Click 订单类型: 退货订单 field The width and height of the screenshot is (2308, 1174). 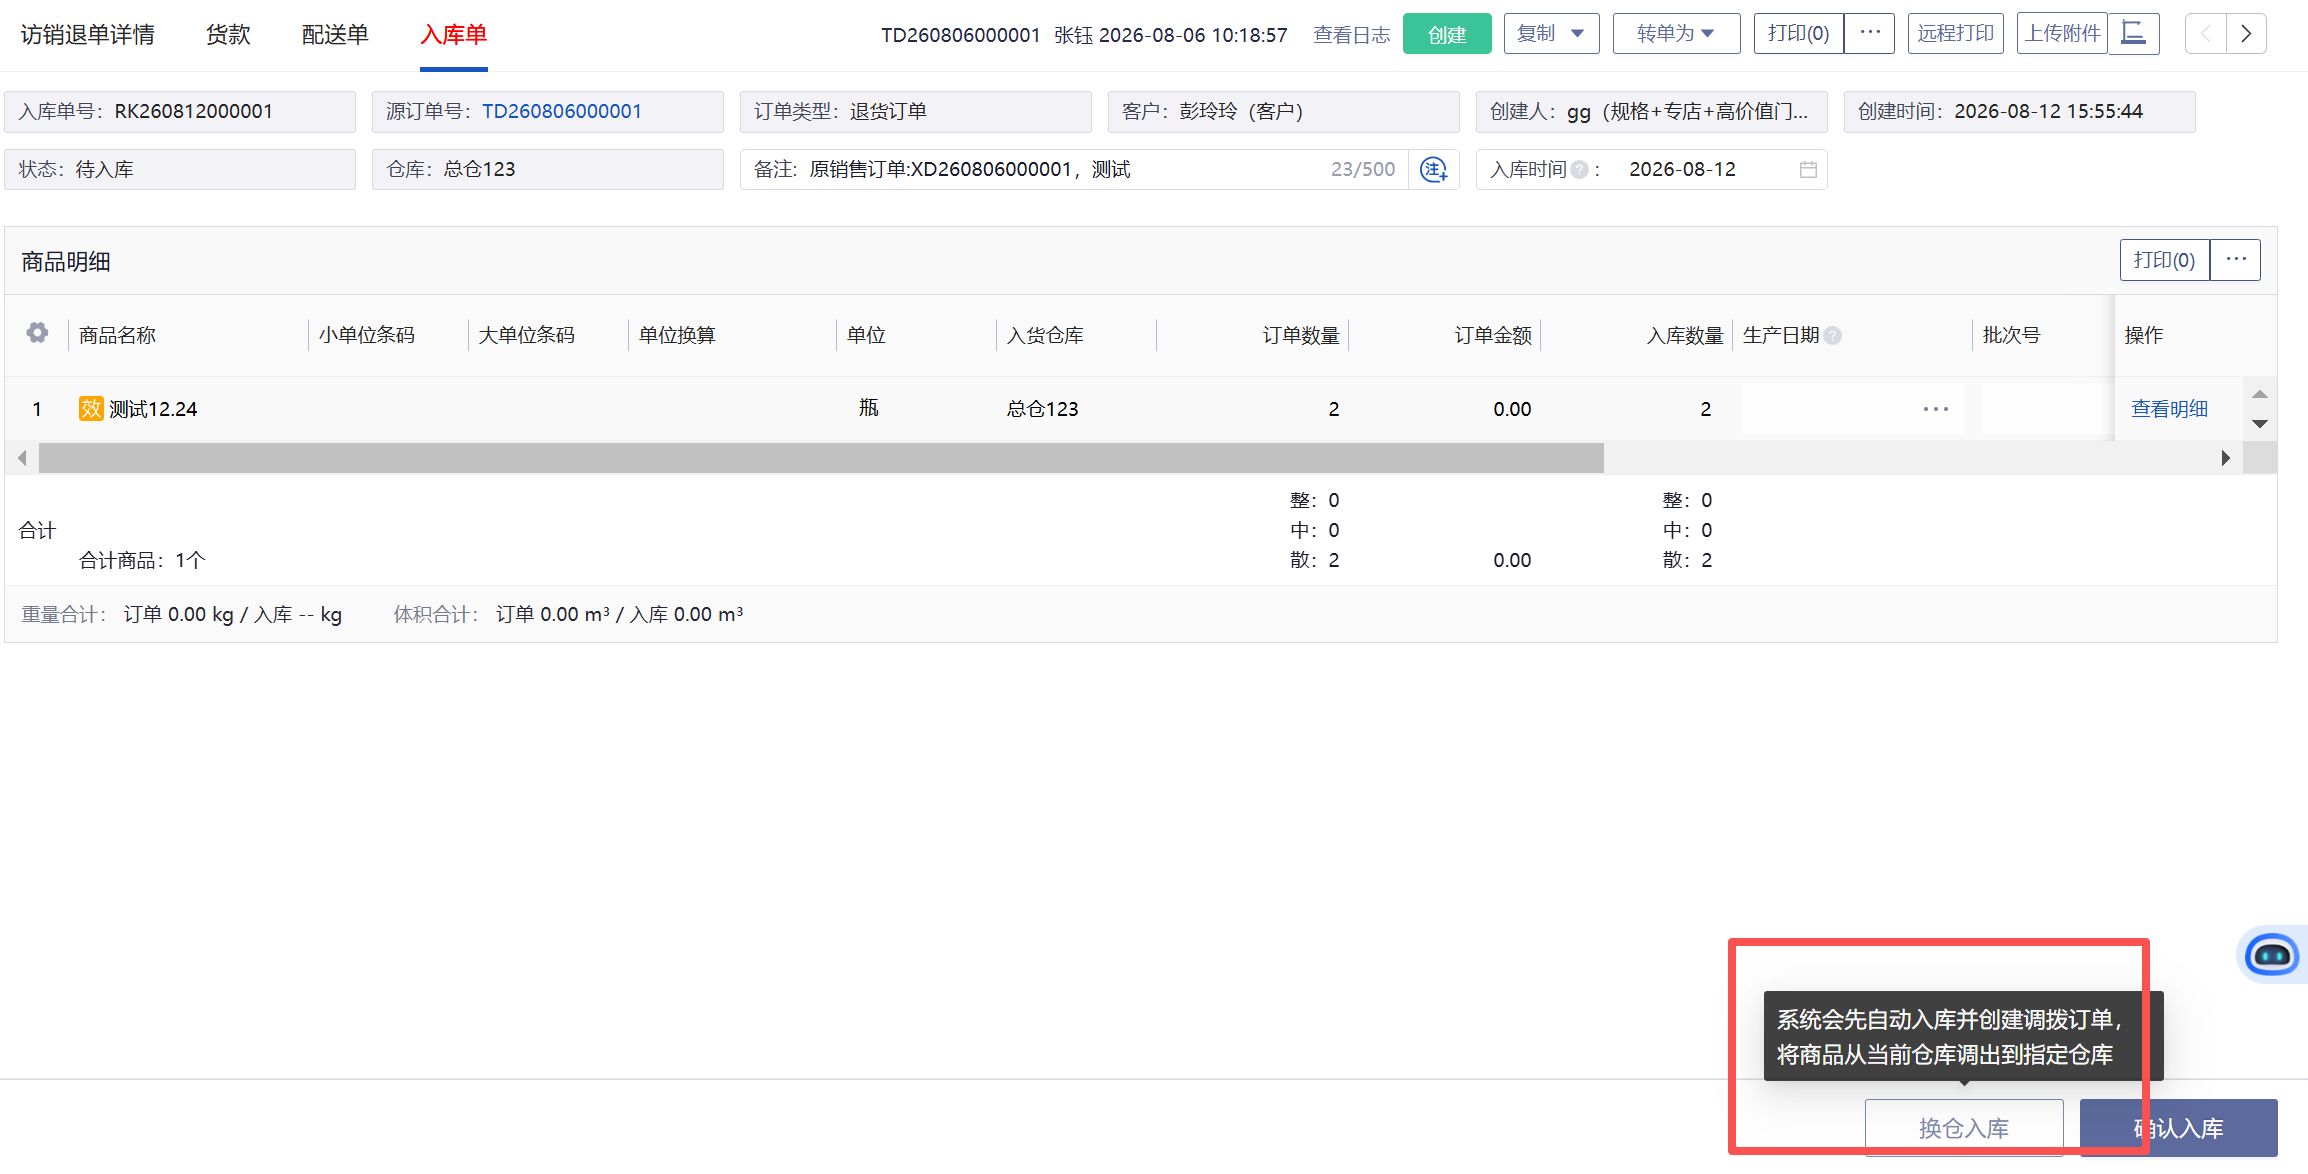point(916,111)
